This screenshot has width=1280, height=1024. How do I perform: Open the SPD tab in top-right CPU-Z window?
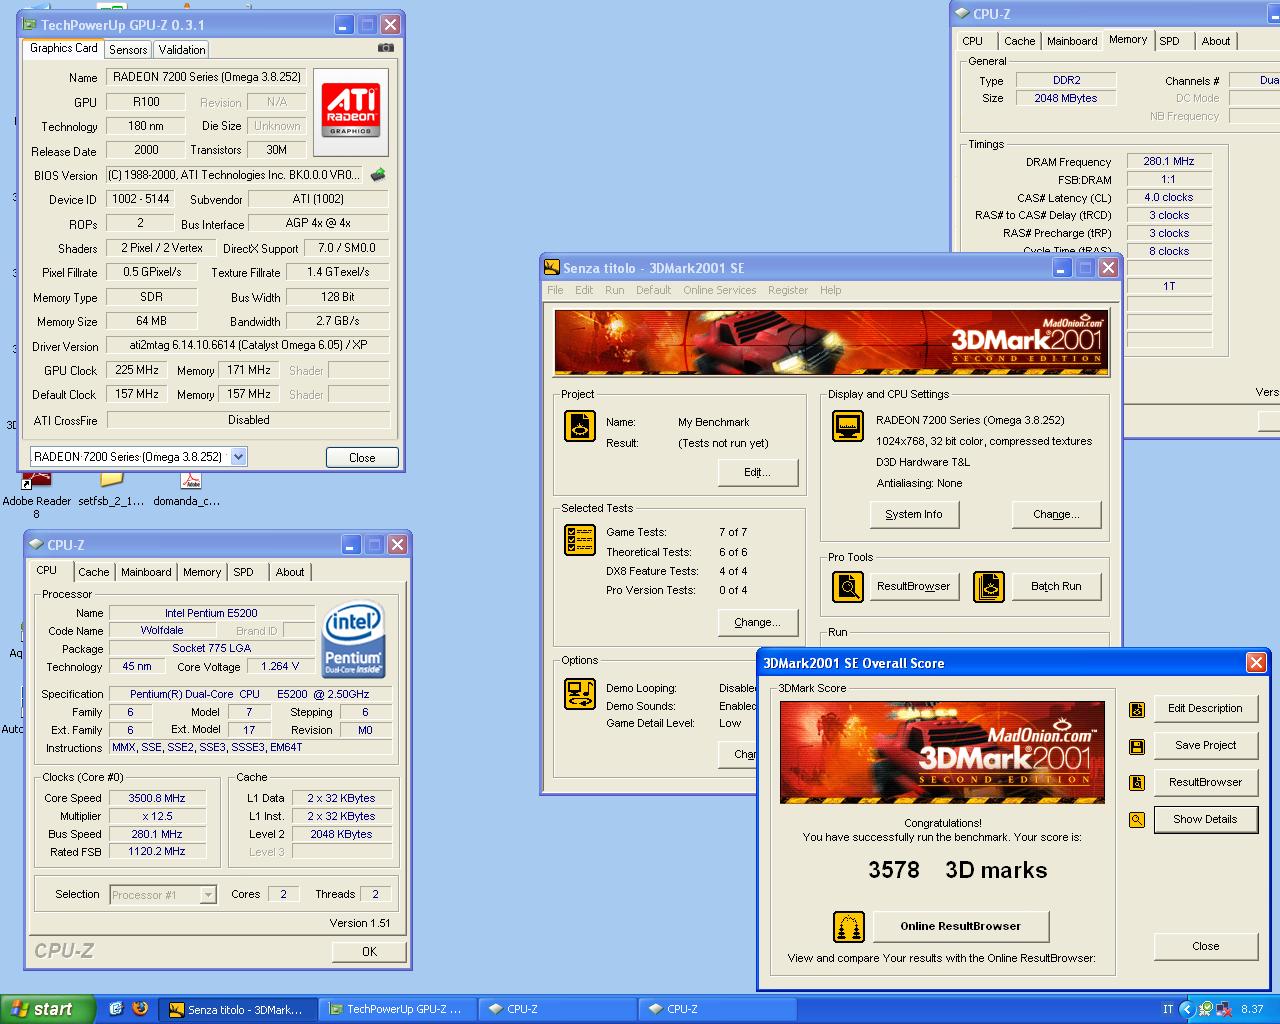pyautogui.click(x=1170, y=41)
